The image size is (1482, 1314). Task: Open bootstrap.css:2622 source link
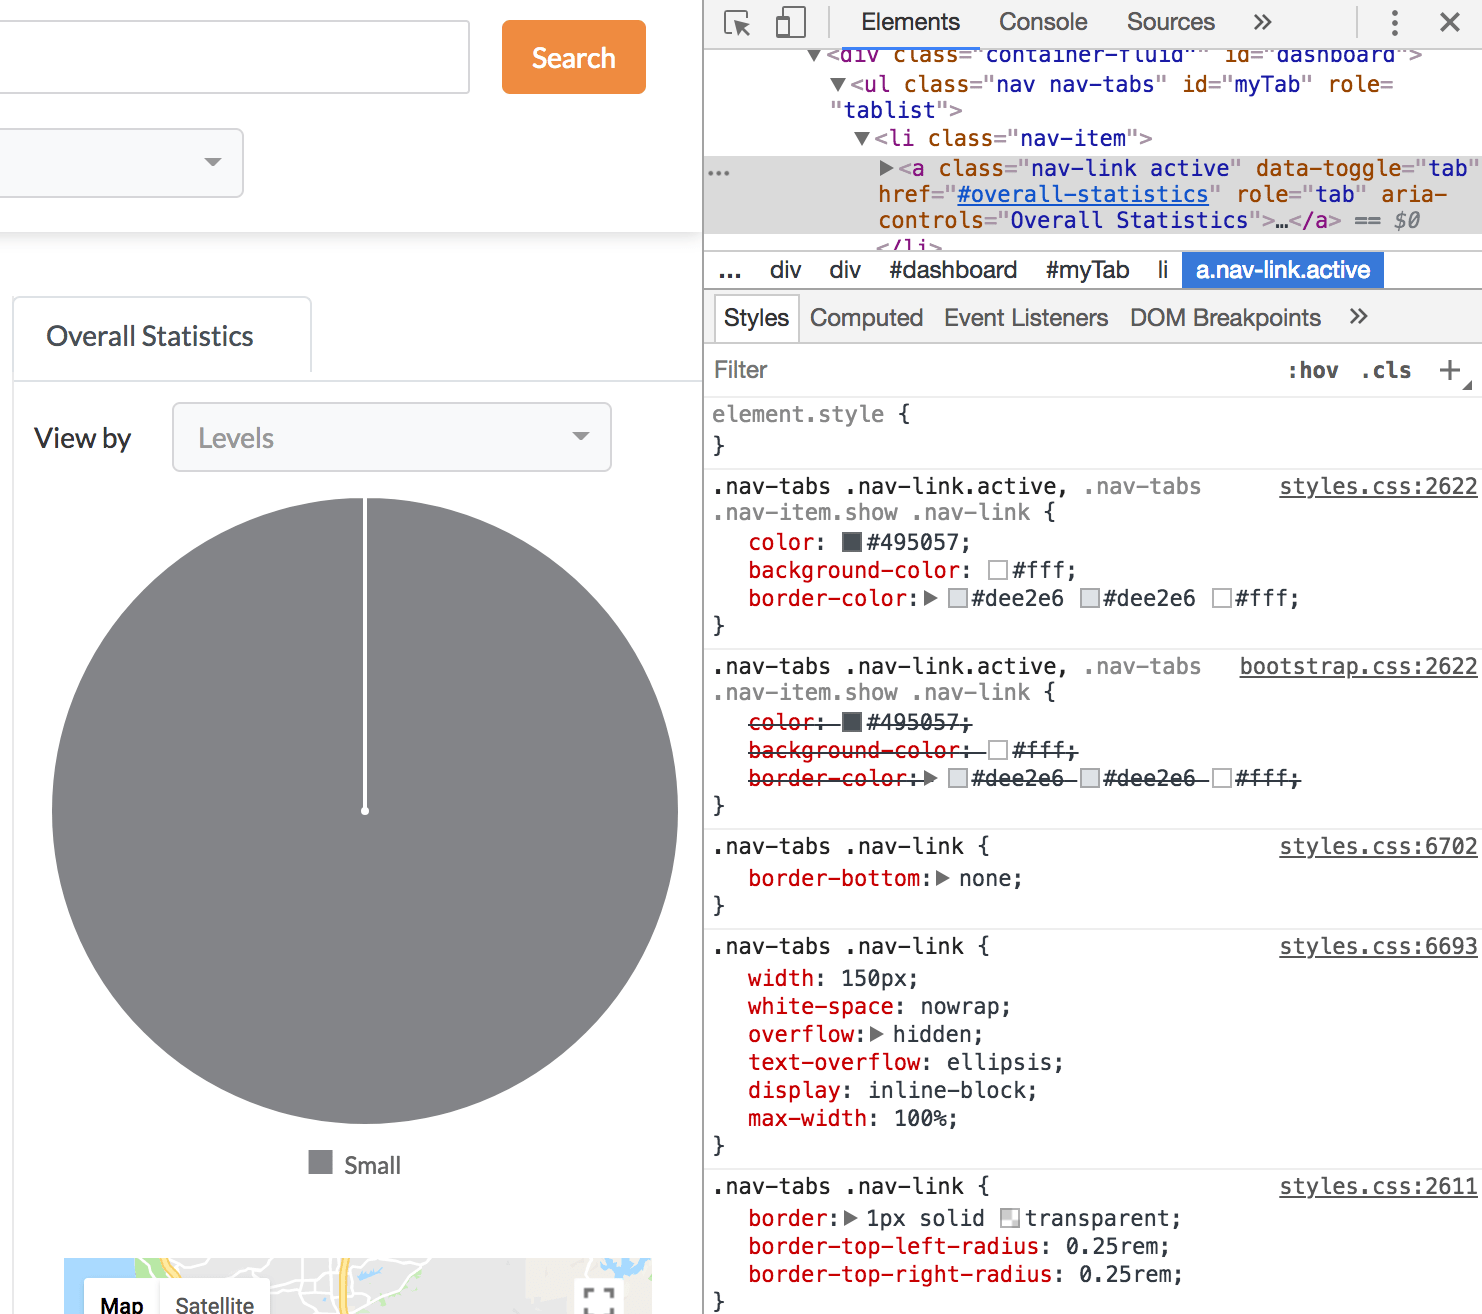click(1358, 667)
